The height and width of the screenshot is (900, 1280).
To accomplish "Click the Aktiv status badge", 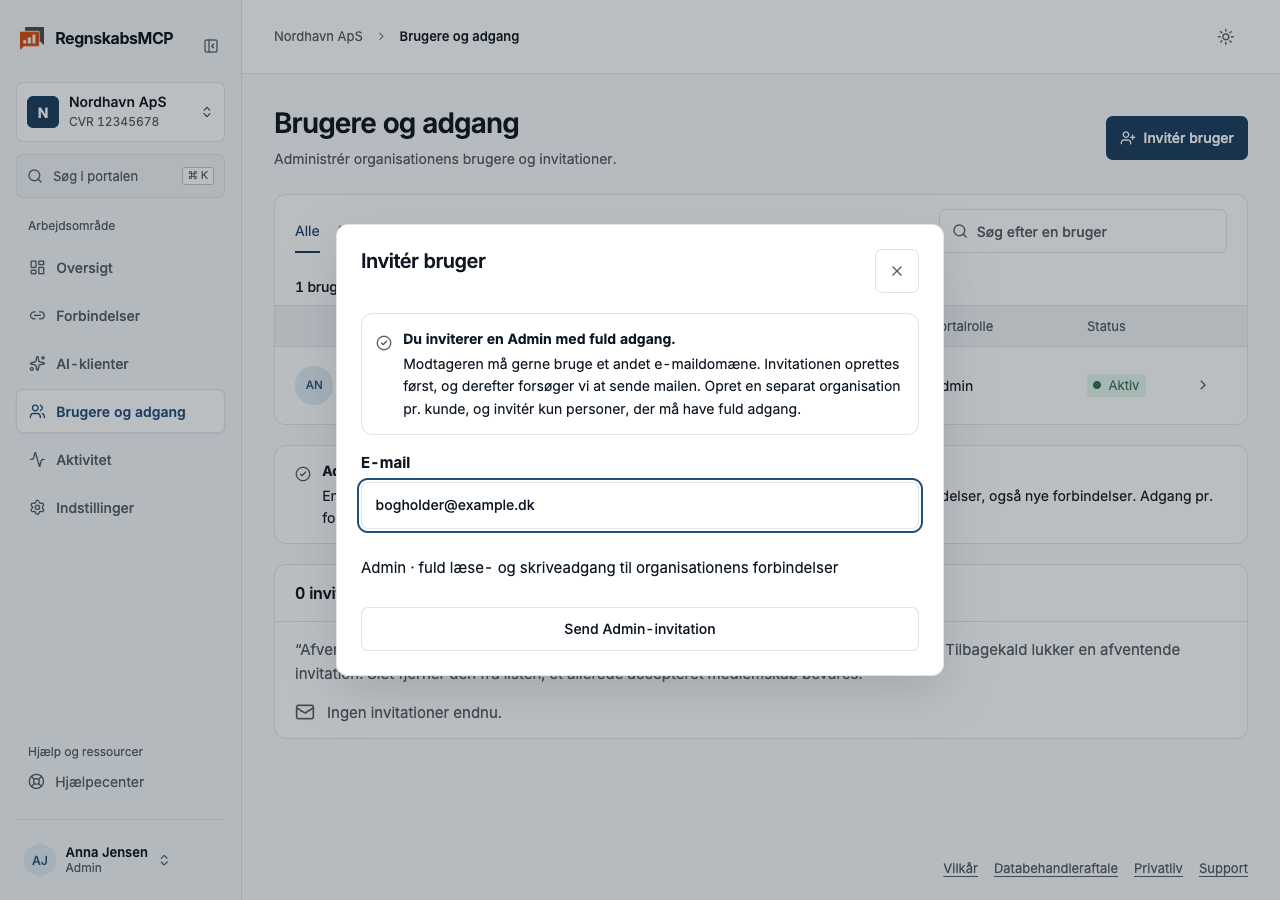I will (1116, 385).
